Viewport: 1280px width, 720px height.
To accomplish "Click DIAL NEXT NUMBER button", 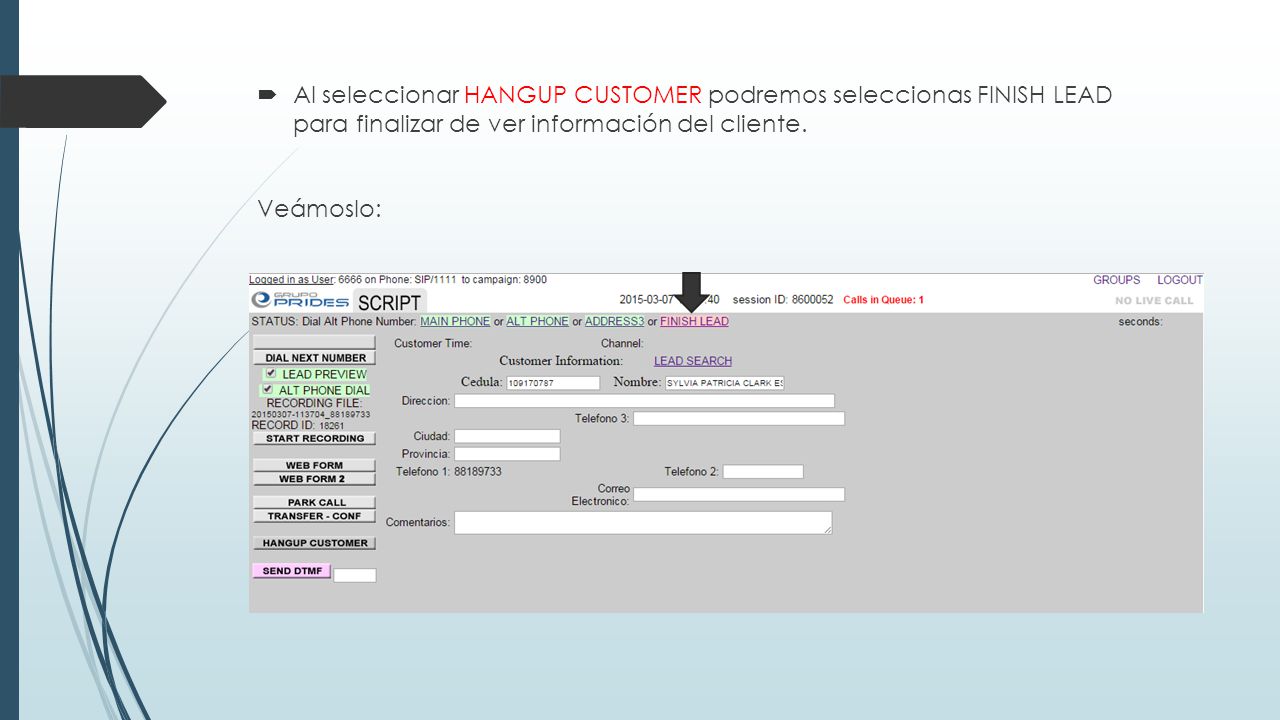I will coord(314,358).
